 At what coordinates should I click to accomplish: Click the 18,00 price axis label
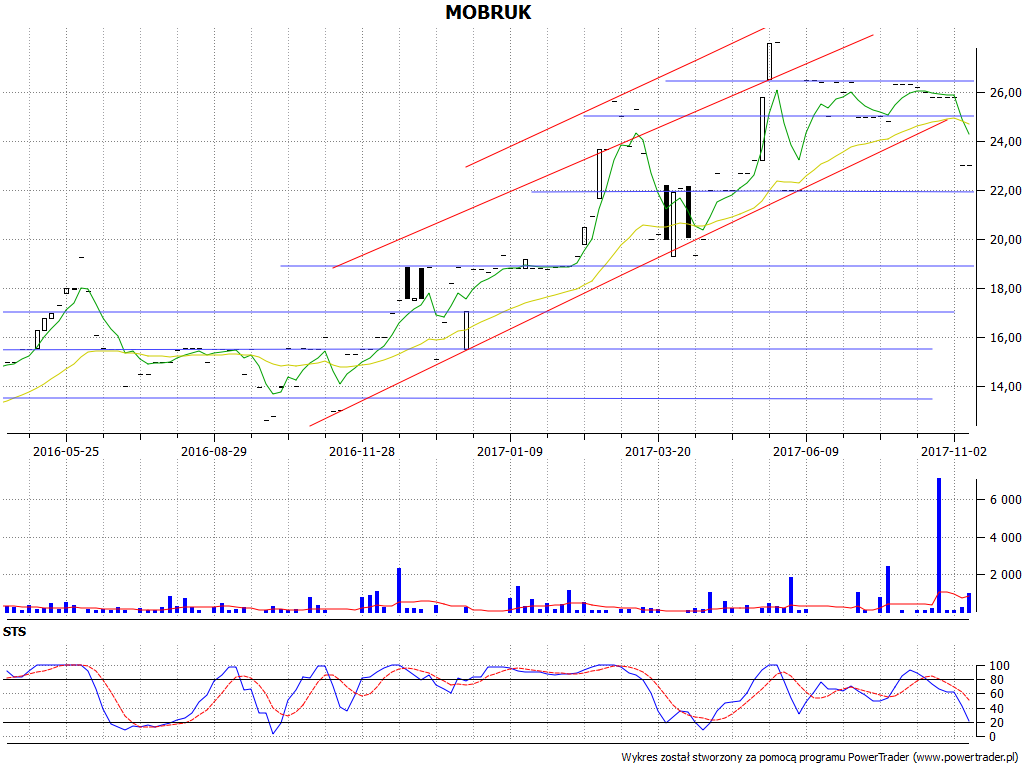1006,289
